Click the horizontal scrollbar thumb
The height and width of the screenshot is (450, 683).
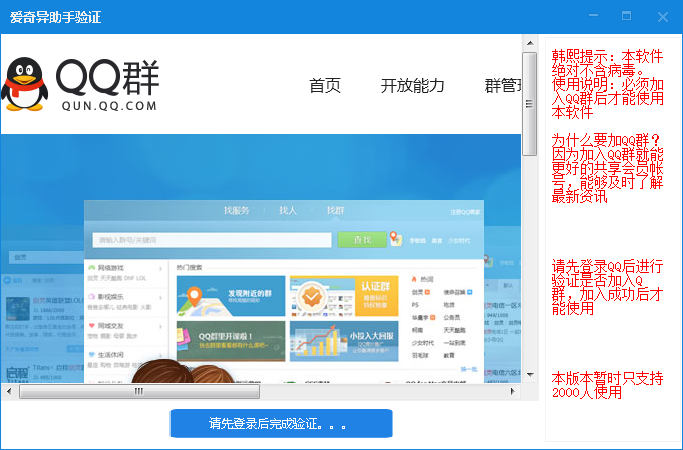pyautogui.click(x=139, y=391)
